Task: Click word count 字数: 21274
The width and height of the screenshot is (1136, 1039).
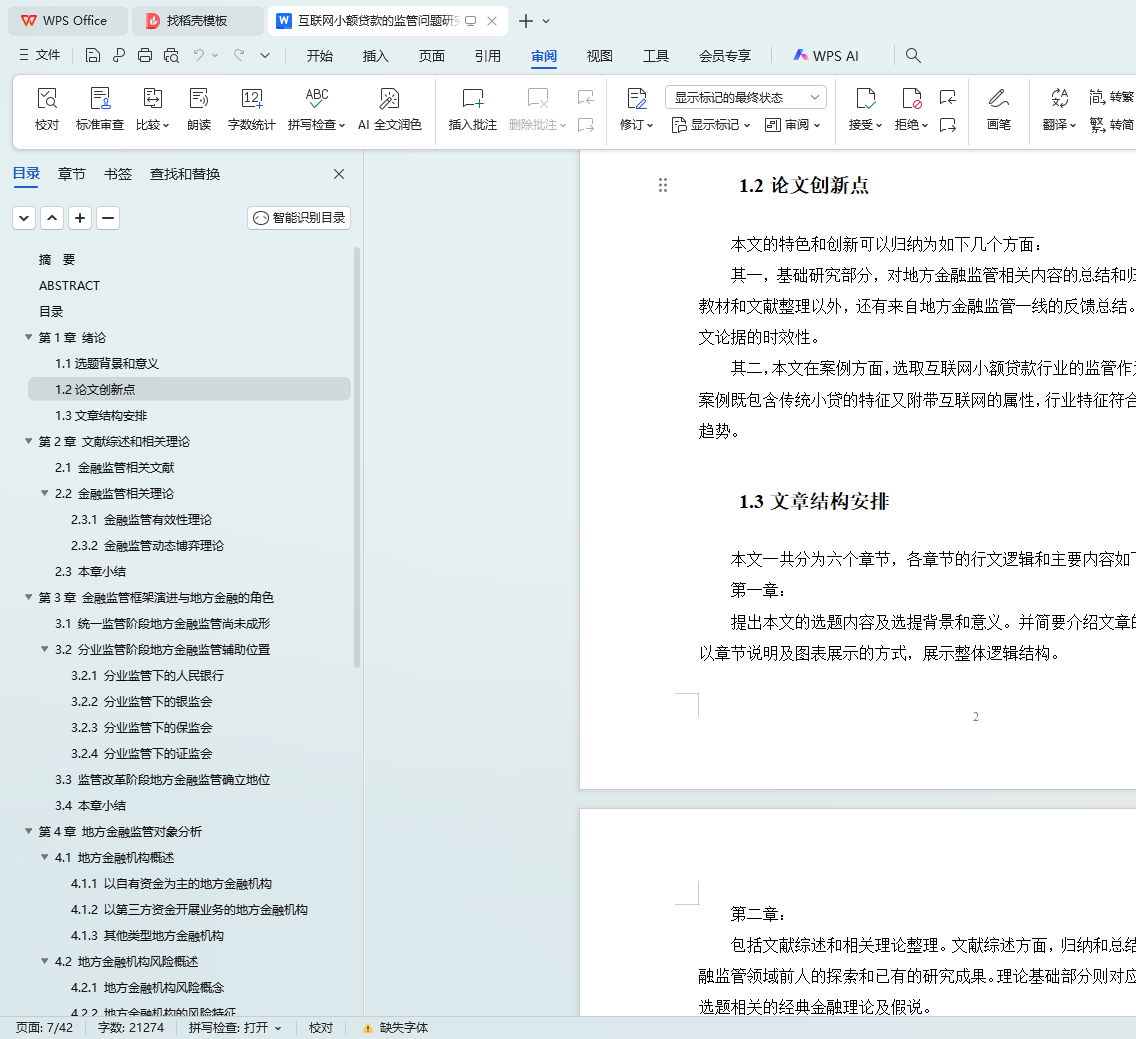Action: (x=131, y=1027)
